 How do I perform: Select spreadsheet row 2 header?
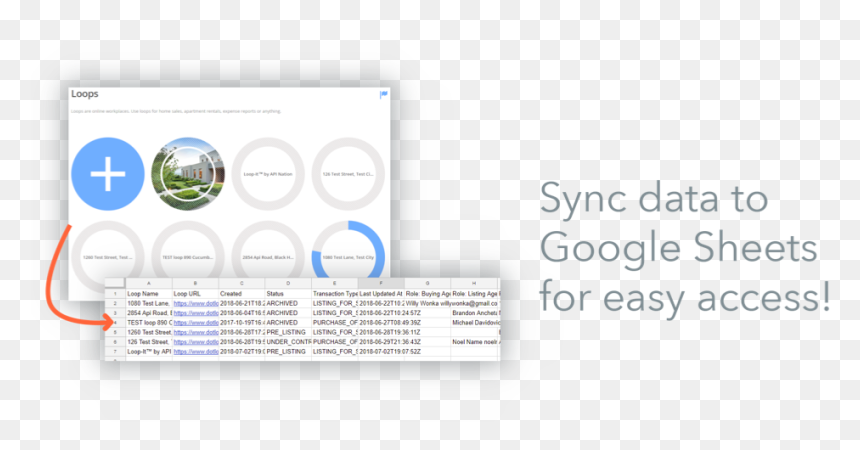coord(115,303)
